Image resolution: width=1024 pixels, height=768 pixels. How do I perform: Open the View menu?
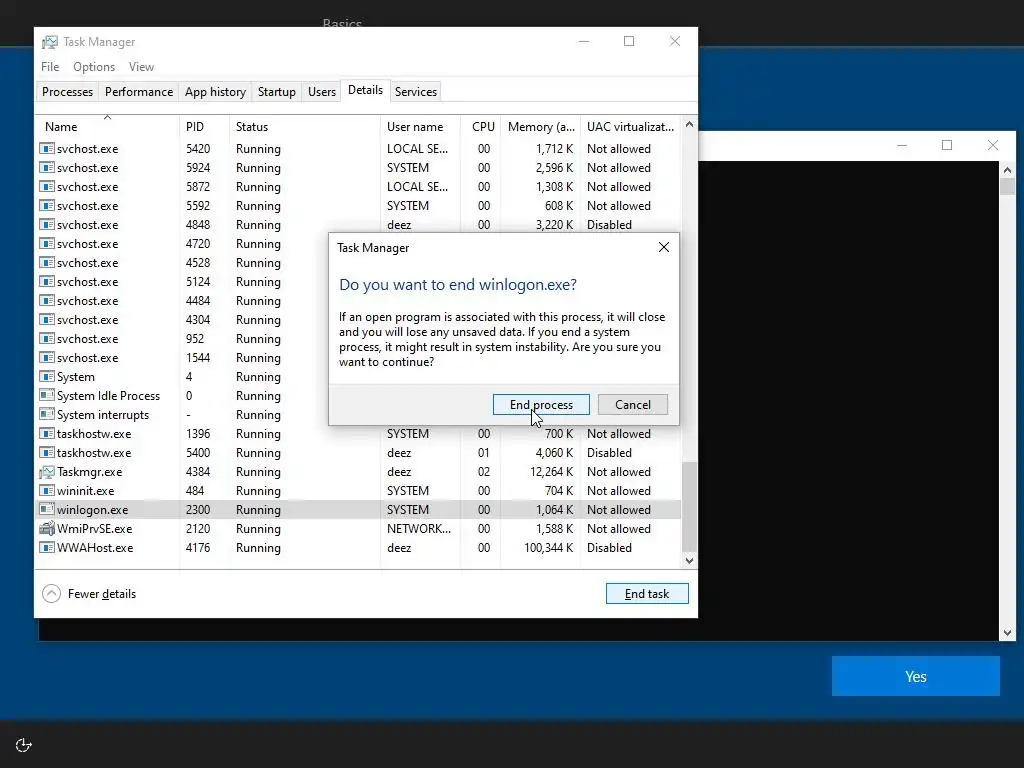pos(141,67)
